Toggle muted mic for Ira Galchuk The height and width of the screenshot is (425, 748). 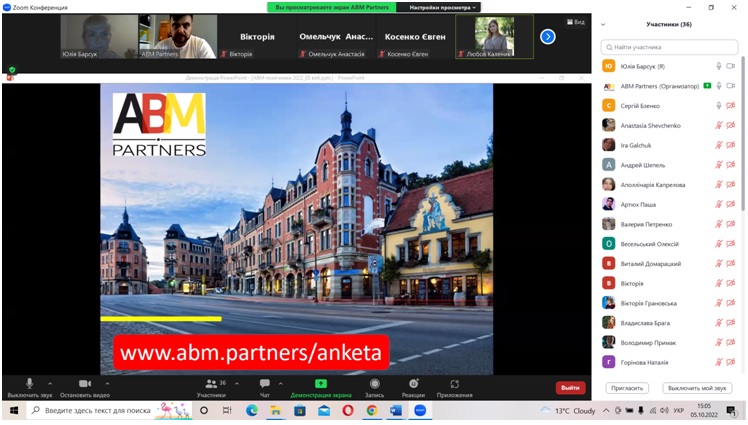point(718,145)
